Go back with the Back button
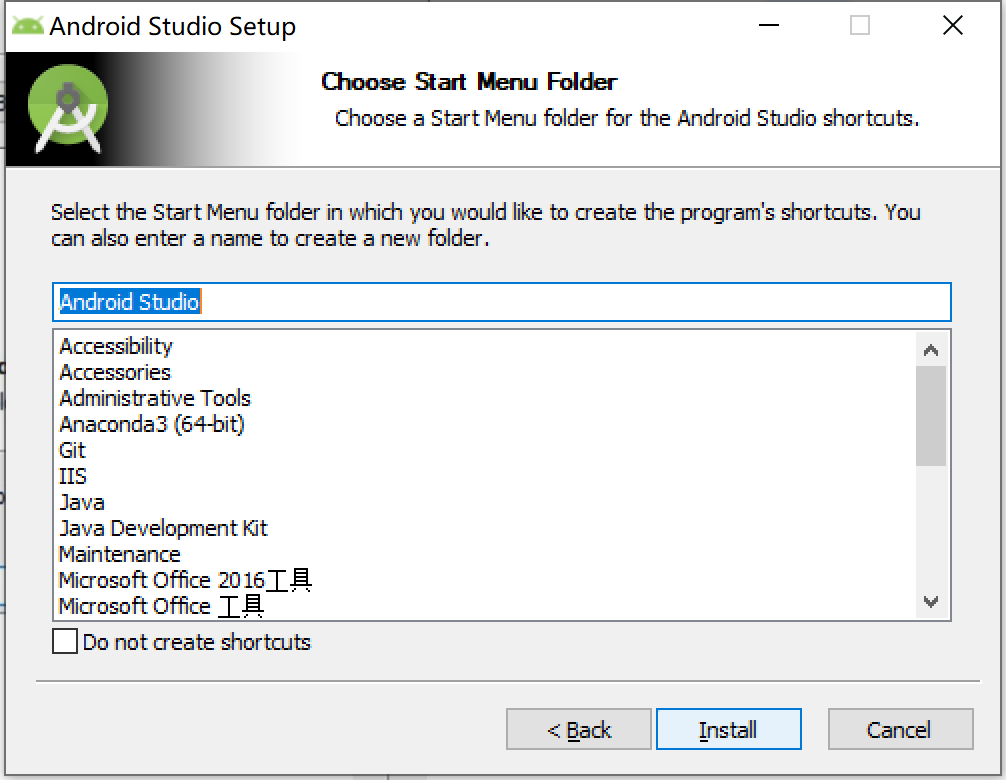 pos(579,730)
